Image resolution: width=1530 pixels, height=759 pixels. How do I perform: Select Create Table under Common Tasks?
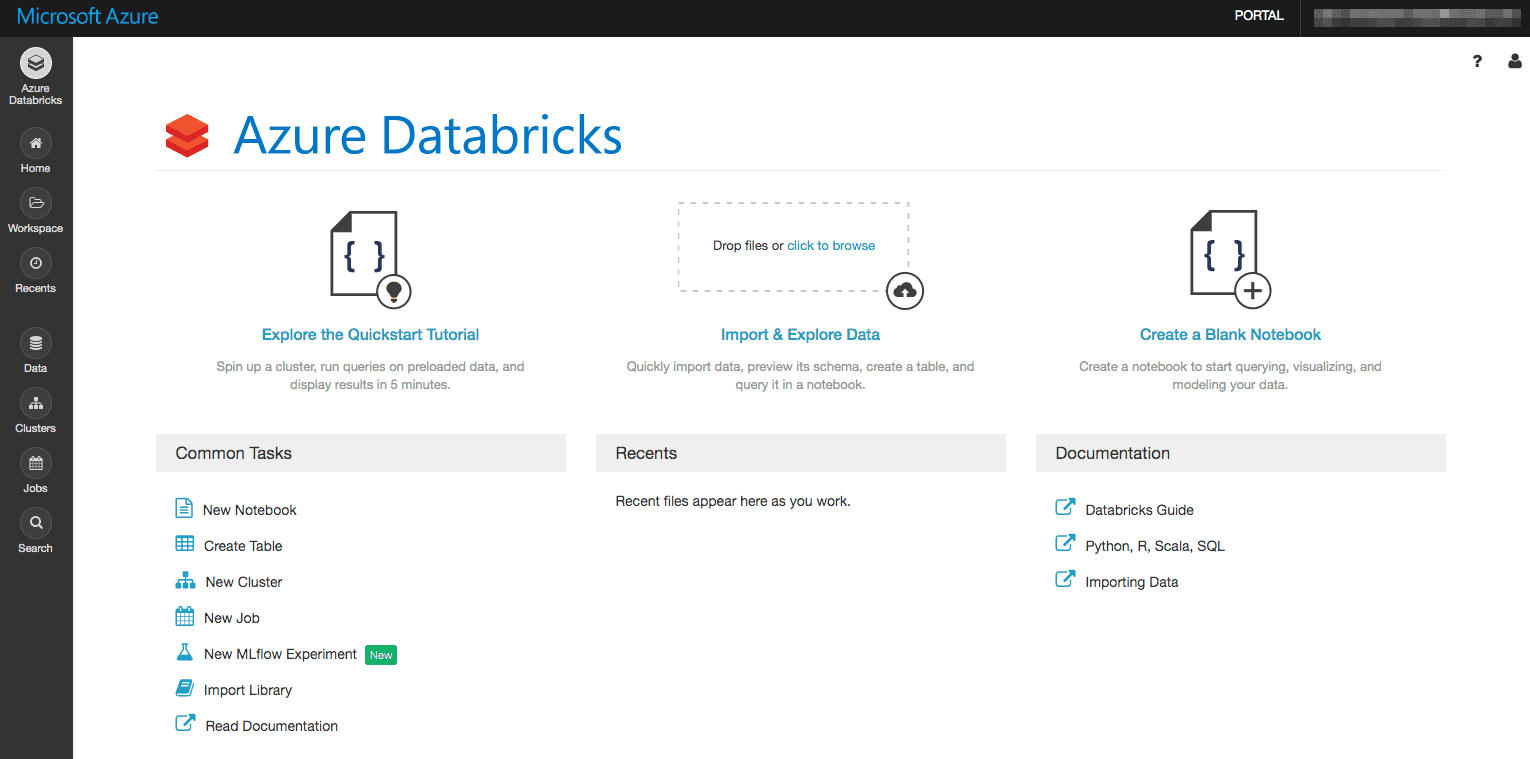242,545
